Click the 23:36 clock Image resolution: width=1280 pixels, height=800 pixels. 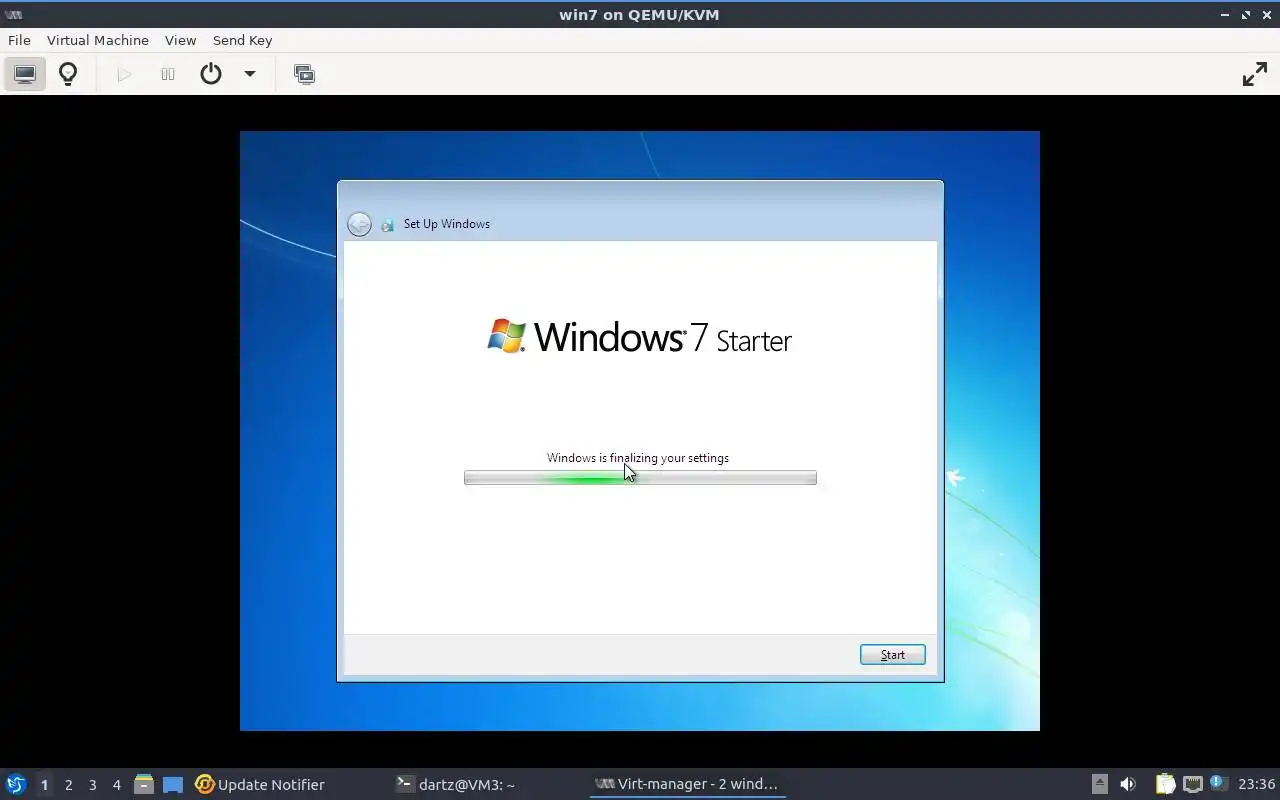point(1256,784)
